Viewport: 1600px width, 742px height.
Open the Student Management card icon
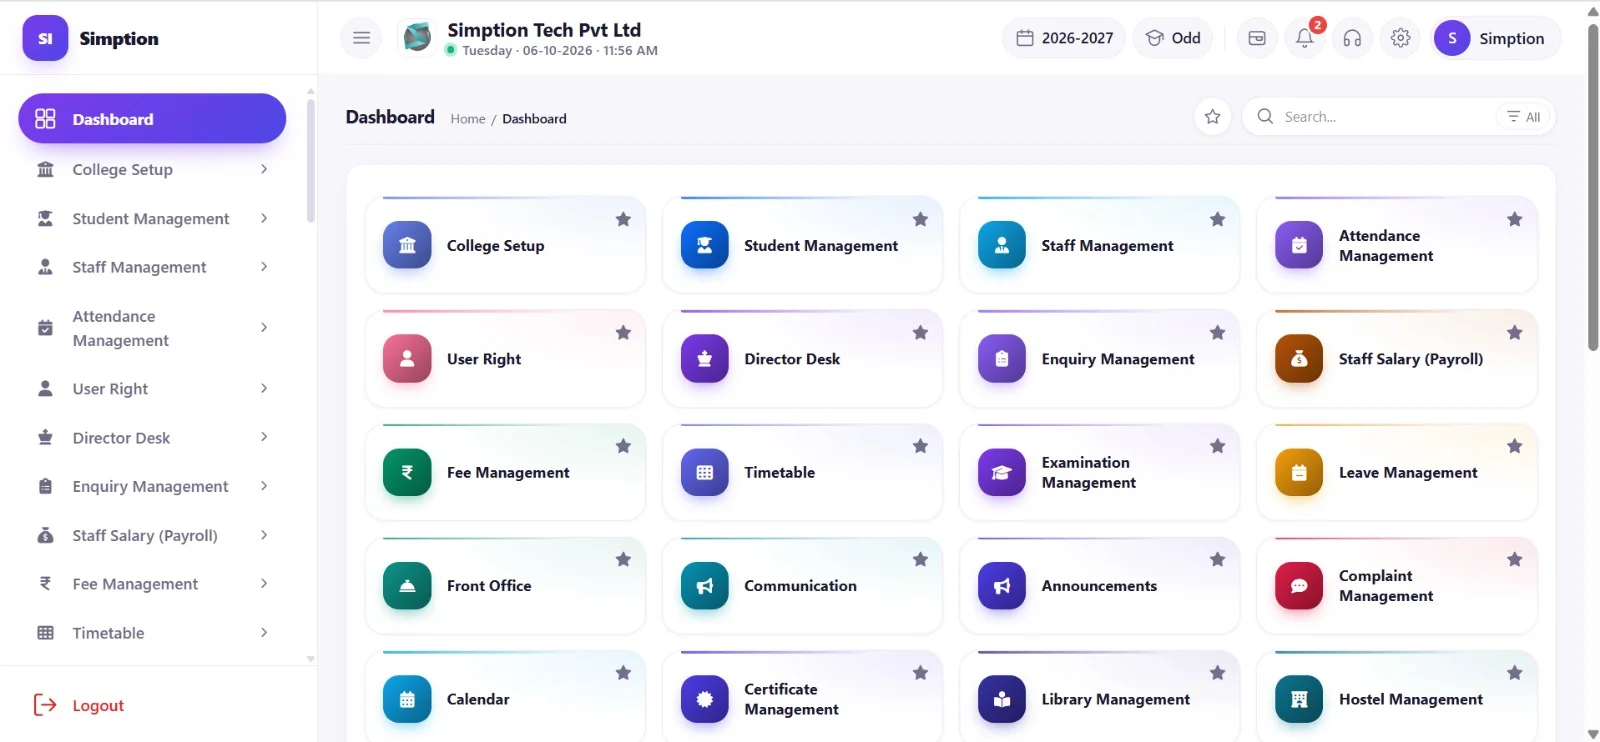click(x=705, y=245)
